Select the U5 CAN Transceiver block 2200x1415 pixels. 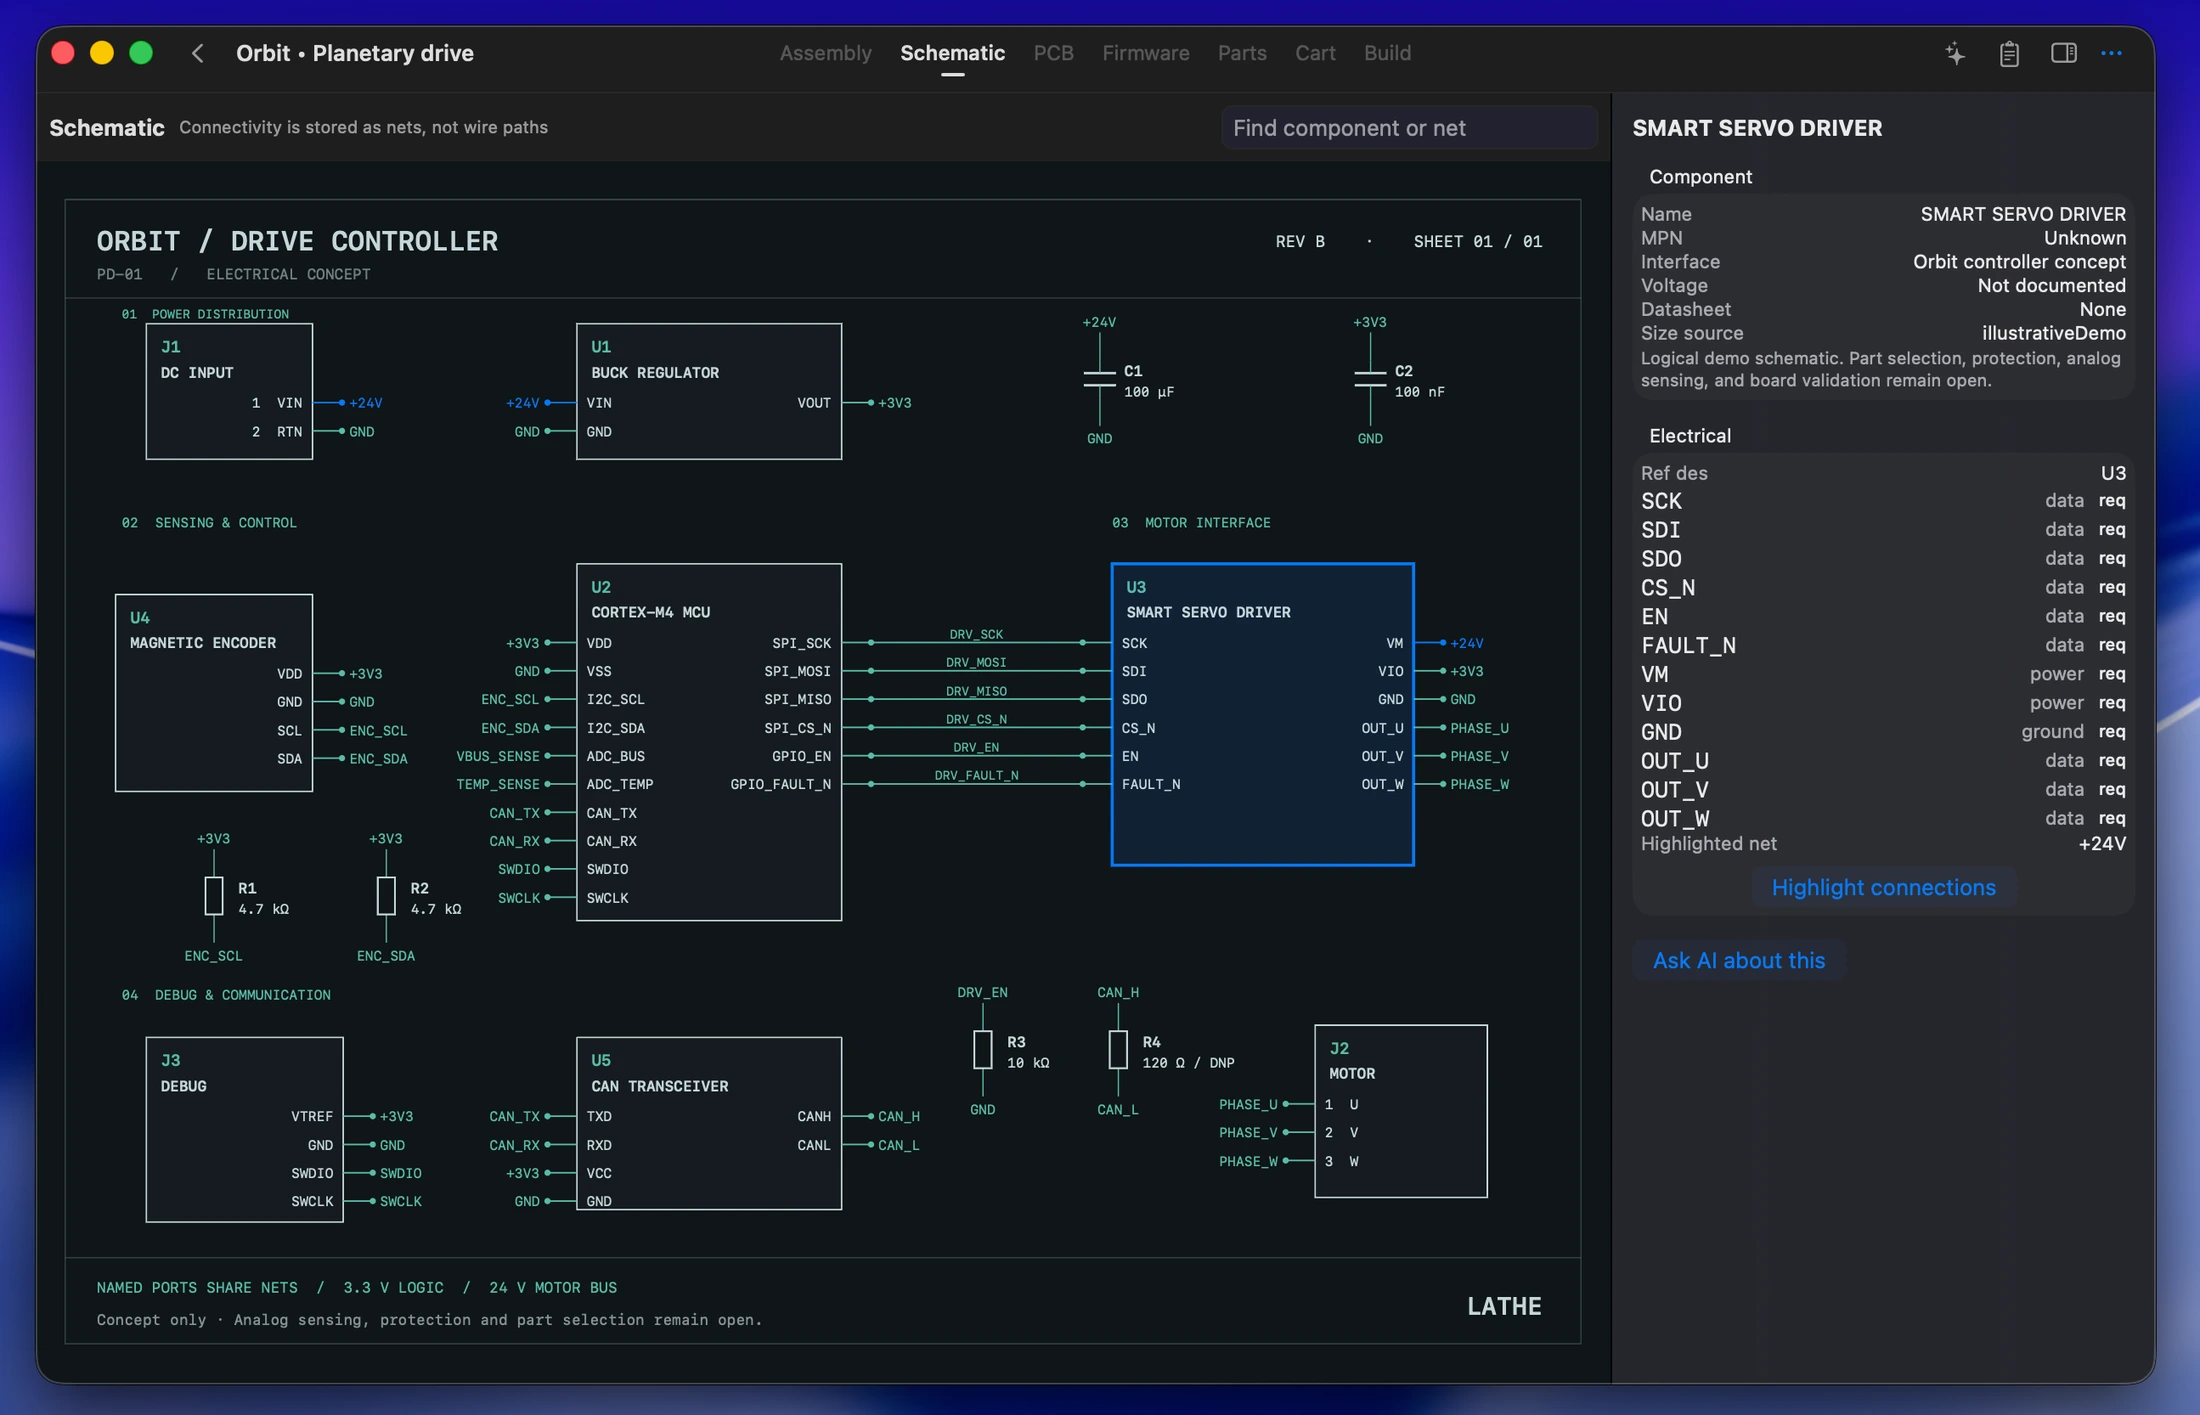pos(709,1123)
